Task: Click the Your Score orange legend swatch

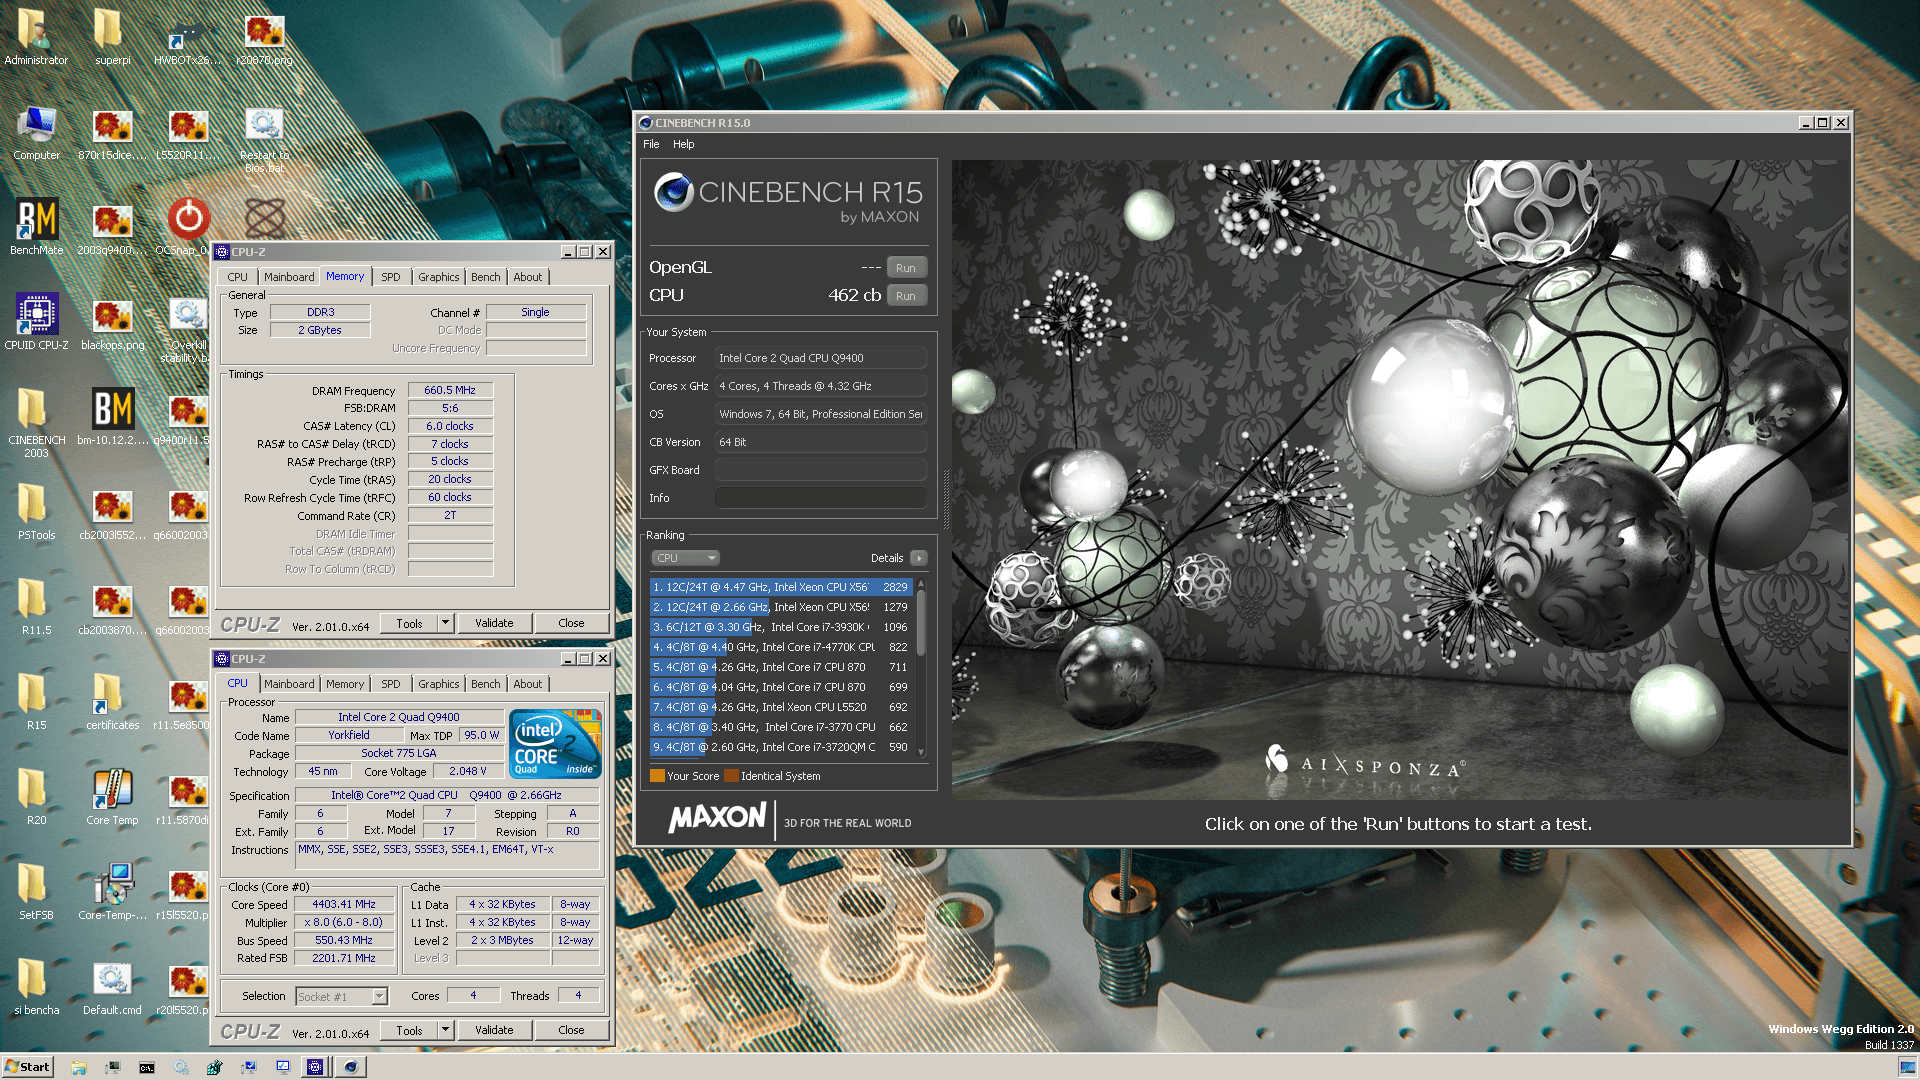Action: click(657, 775)
